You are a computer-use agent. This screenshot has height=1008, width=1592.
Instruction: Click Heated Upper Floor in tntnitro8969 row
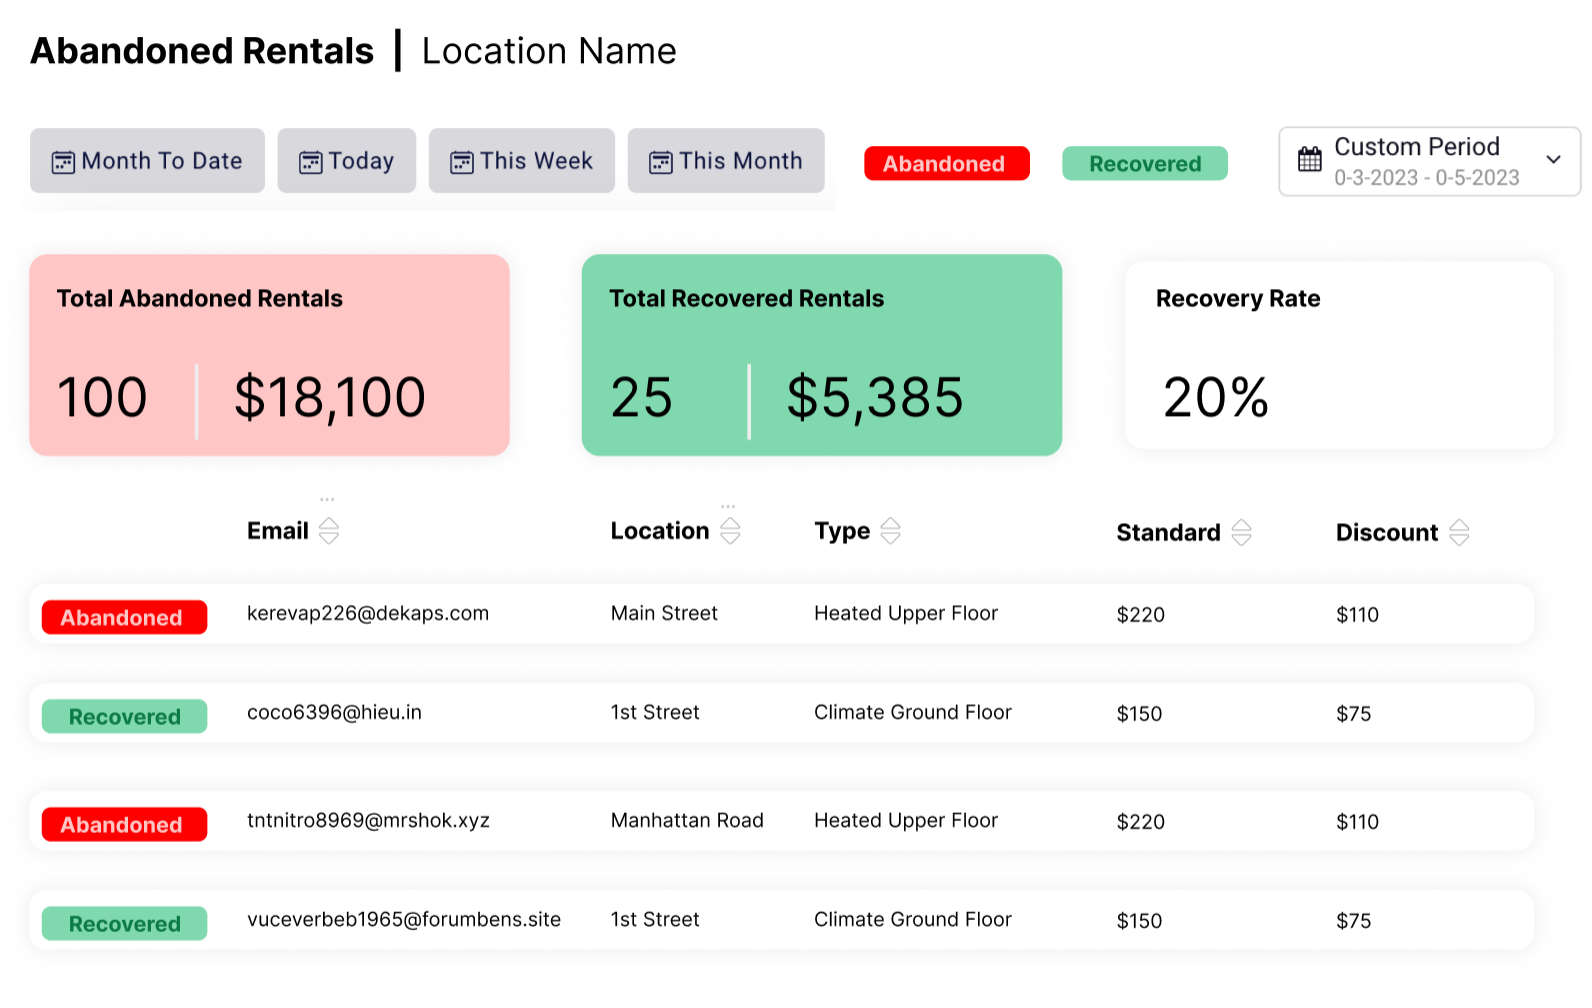(x=906, y=821)
